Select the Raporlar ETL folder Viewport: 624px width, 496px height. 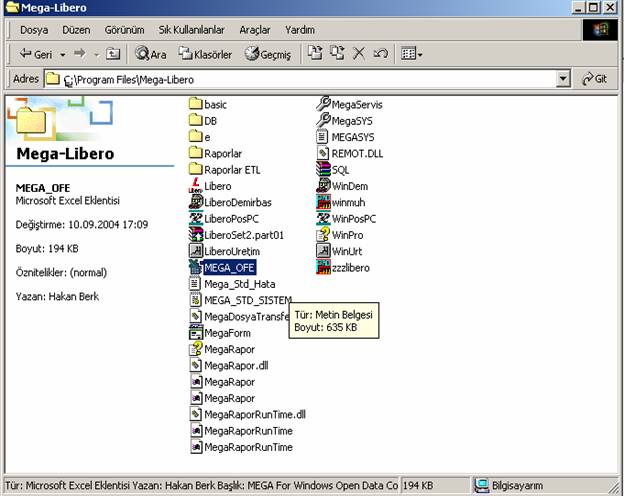[x=224, y=170]
